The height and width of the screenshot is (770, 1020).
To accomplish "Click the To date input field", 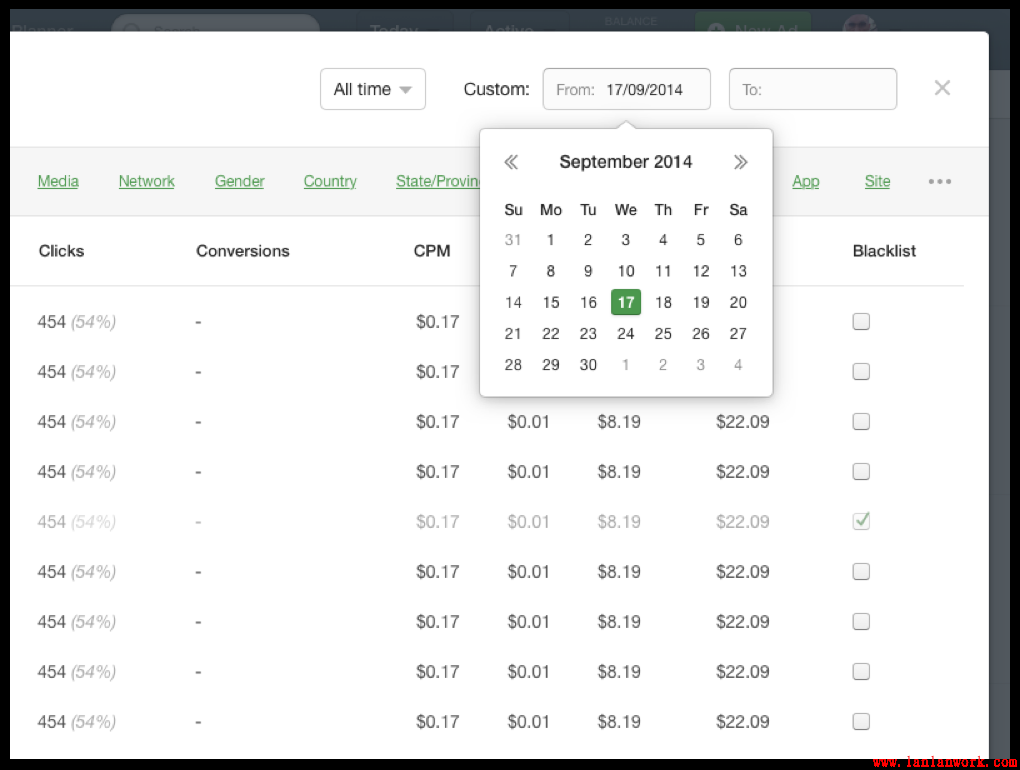I will pos(813,89).
